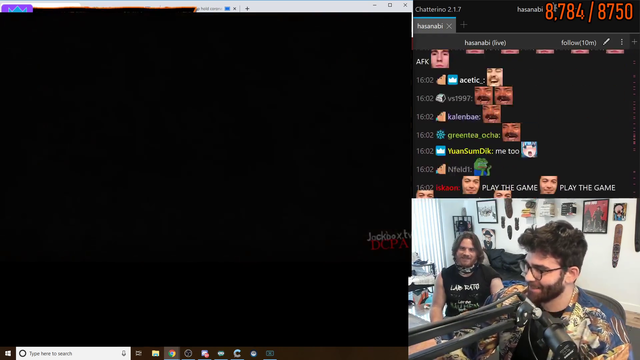Image resolution: width=640 pixels, height=360 pixels.
Task: Add a new split with plus icon
Action: (x=634, y=42)
